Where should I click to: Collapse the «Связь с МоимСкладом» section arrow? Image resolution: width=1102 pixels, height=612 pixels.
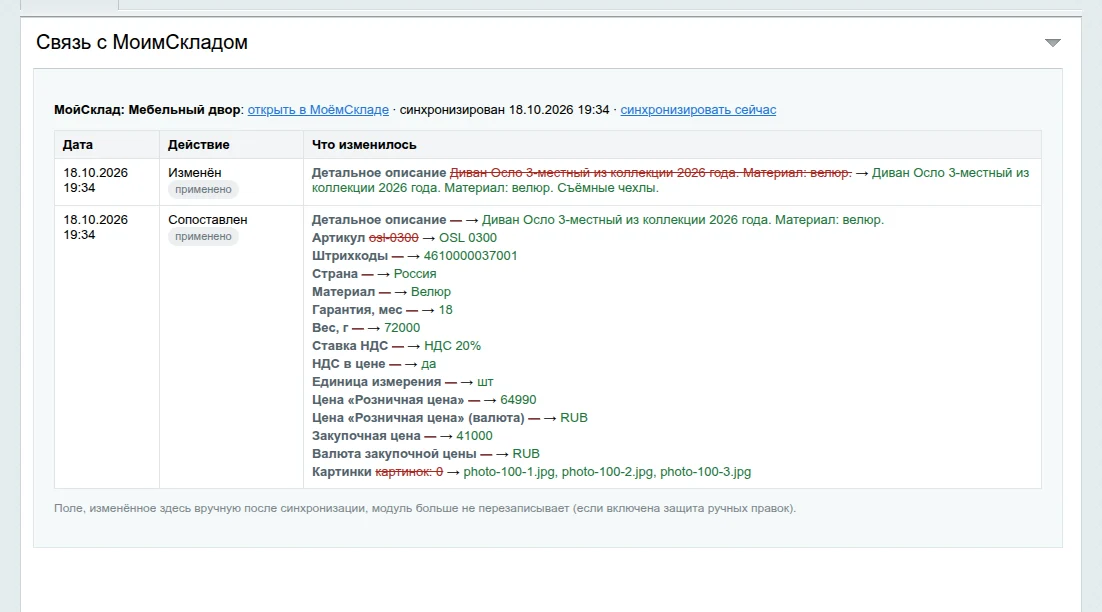pos(1052,43)
